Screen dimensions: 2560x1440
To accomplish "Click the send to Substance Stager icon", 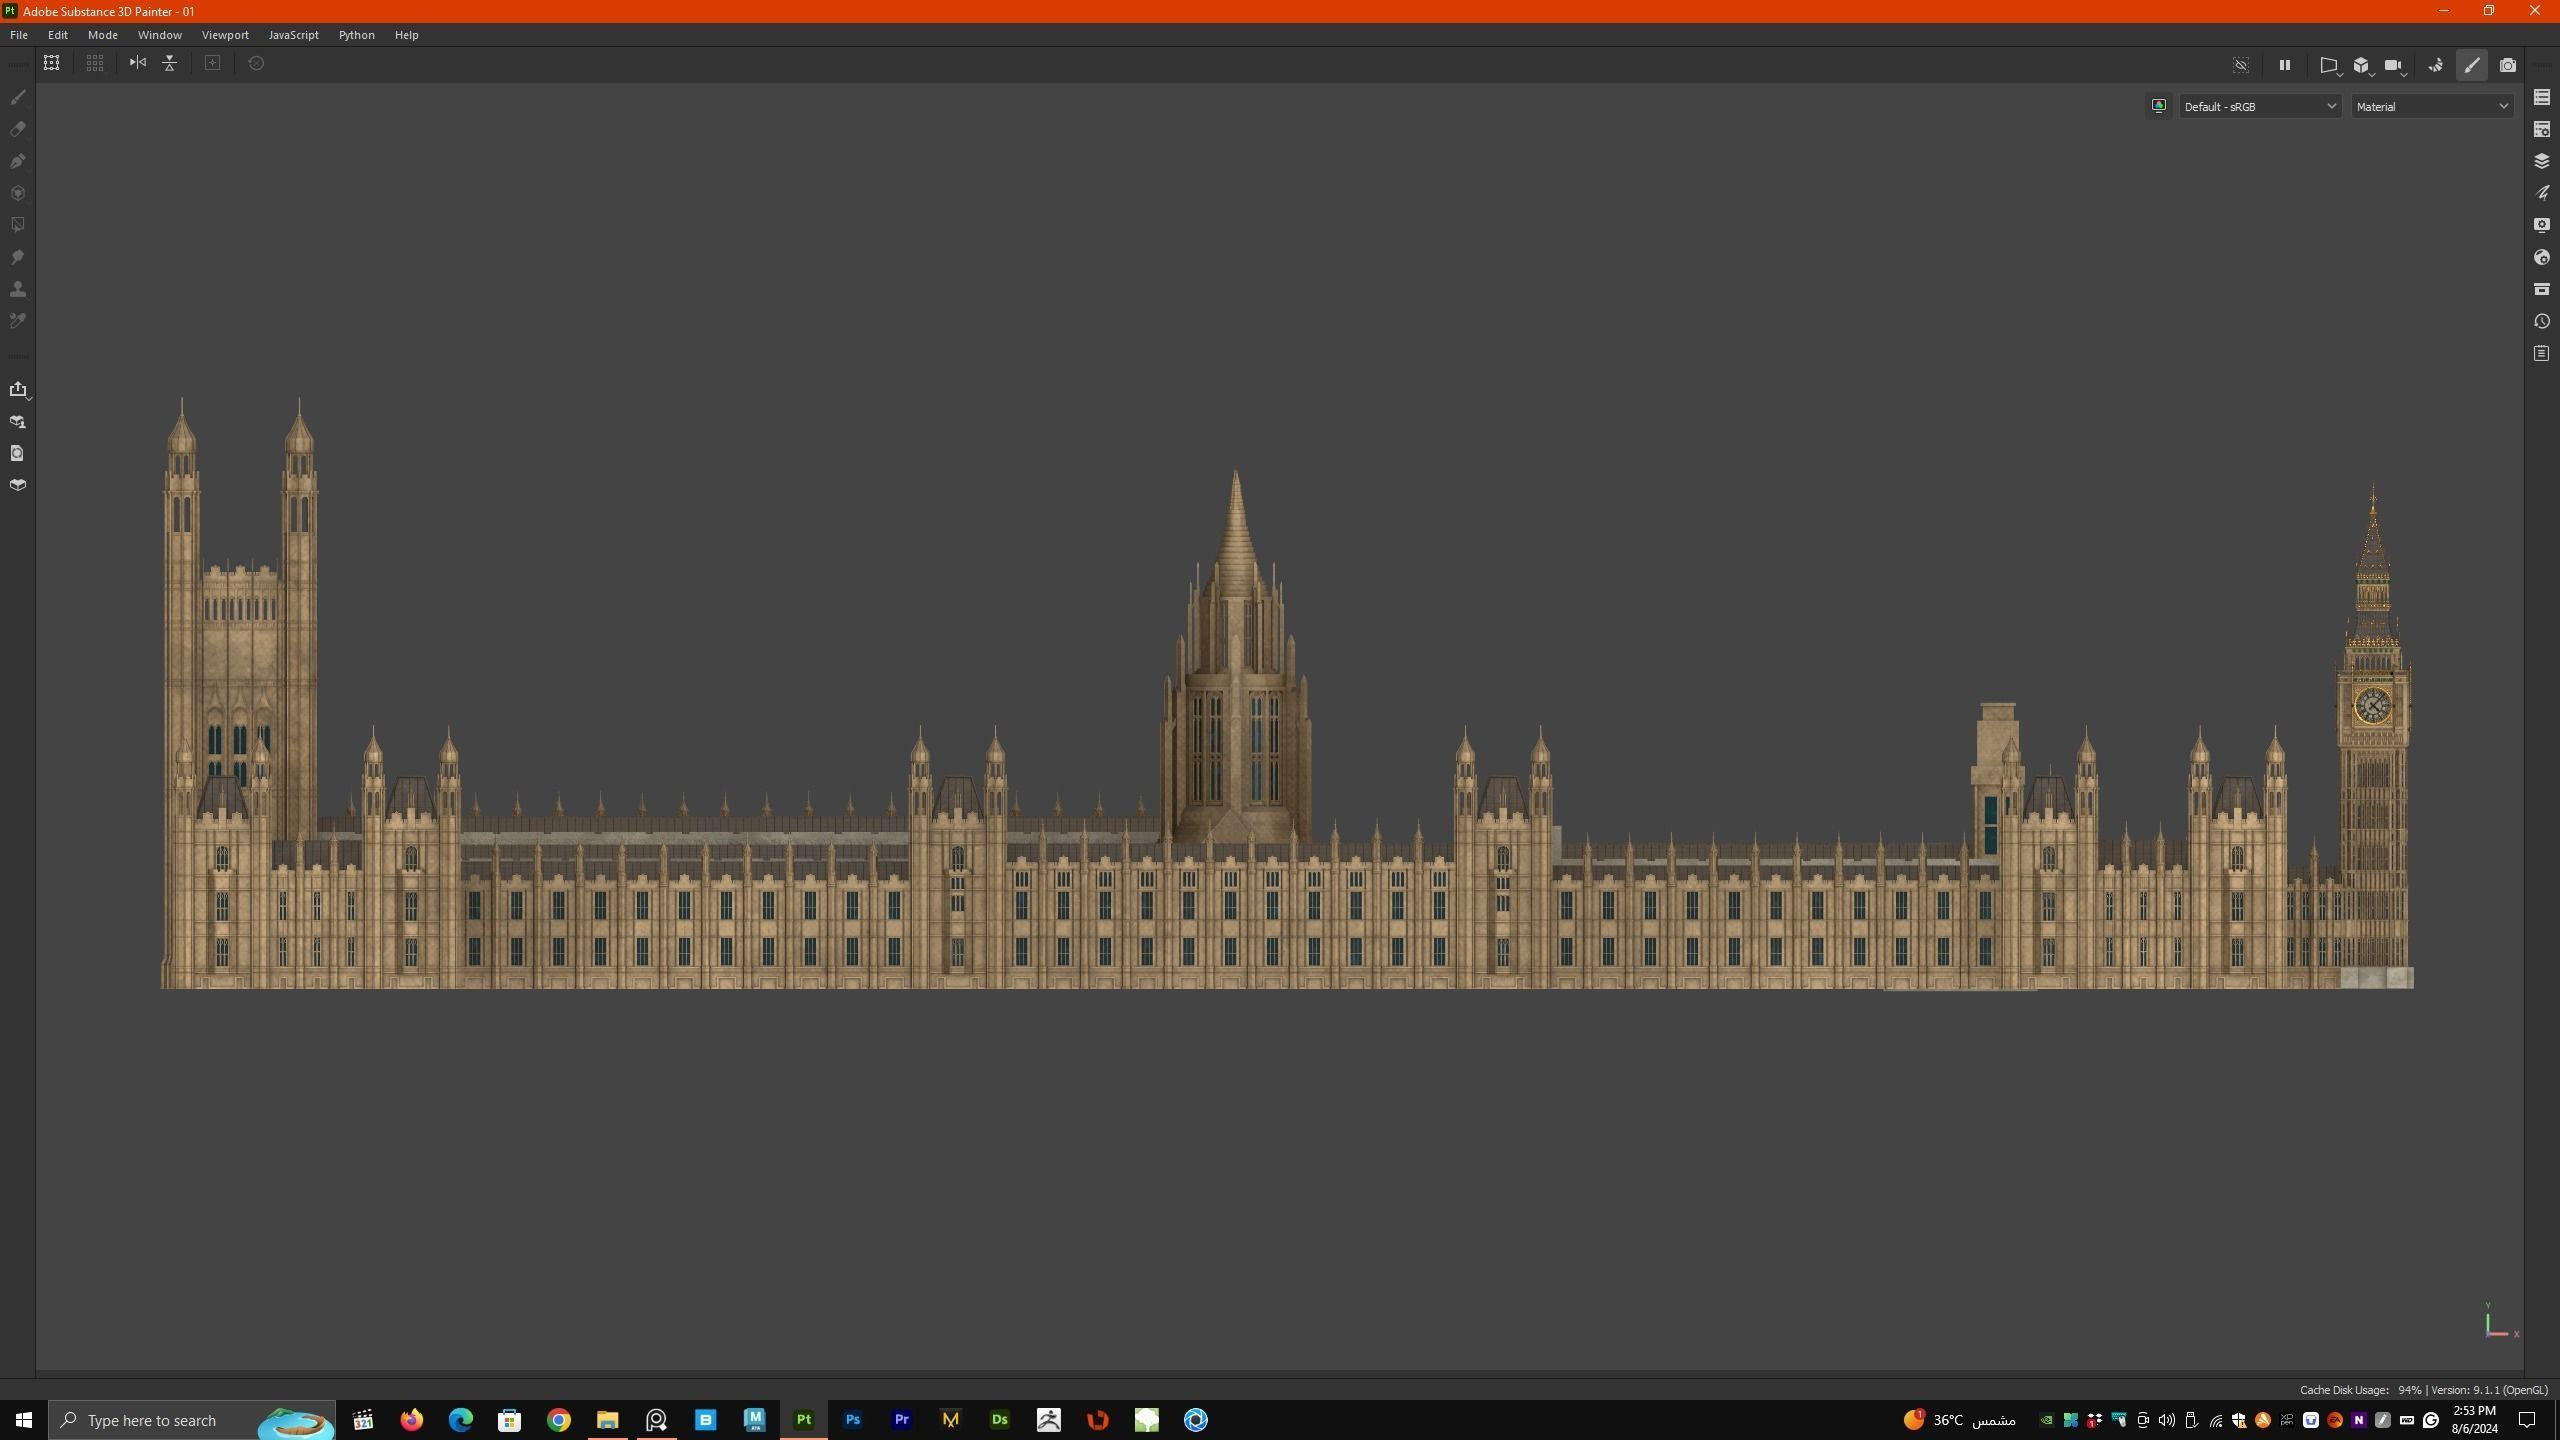I will coord(18,421).
